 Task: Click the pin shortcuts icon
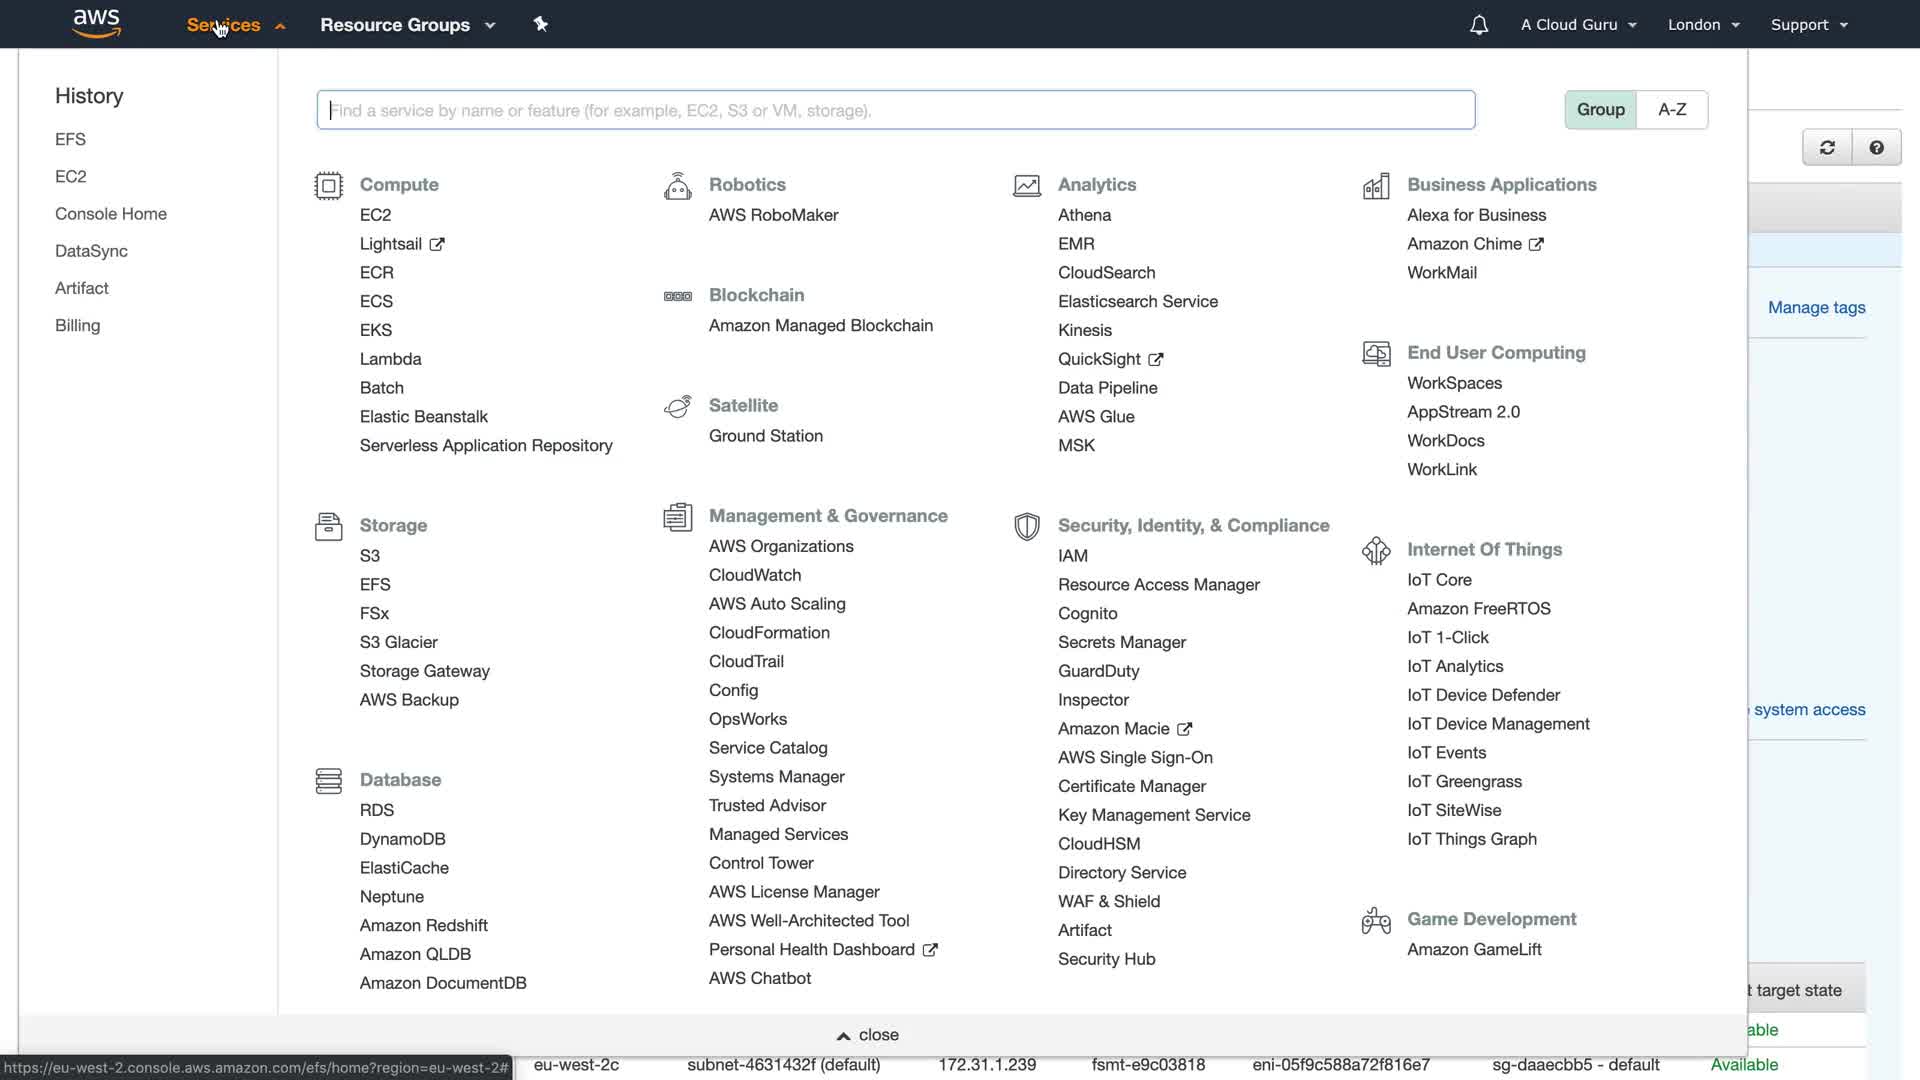tap(541, 24)
